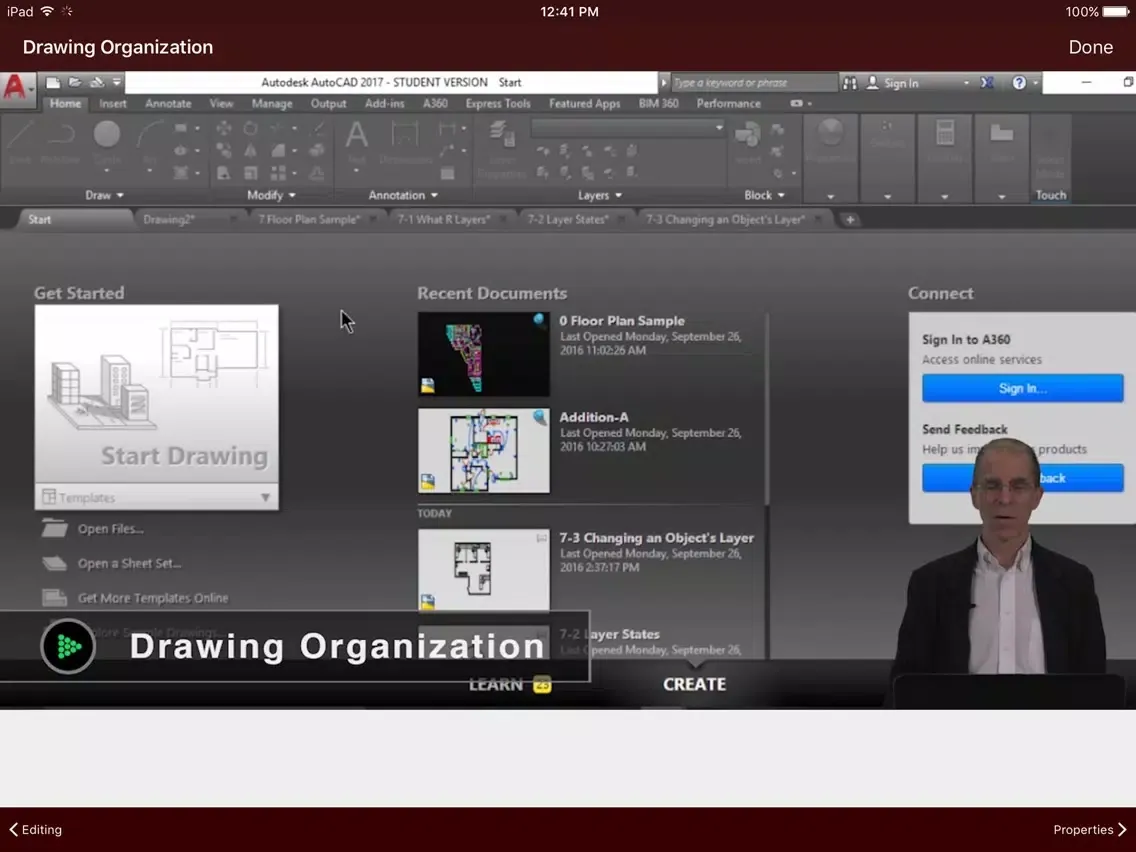Expand the Templates dropdown

[x=156, y=497]
